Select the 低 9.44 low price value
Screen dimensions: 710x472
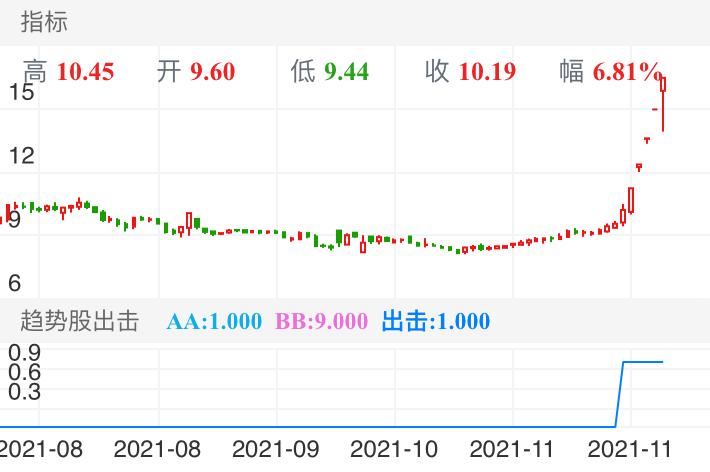[330, 72]
